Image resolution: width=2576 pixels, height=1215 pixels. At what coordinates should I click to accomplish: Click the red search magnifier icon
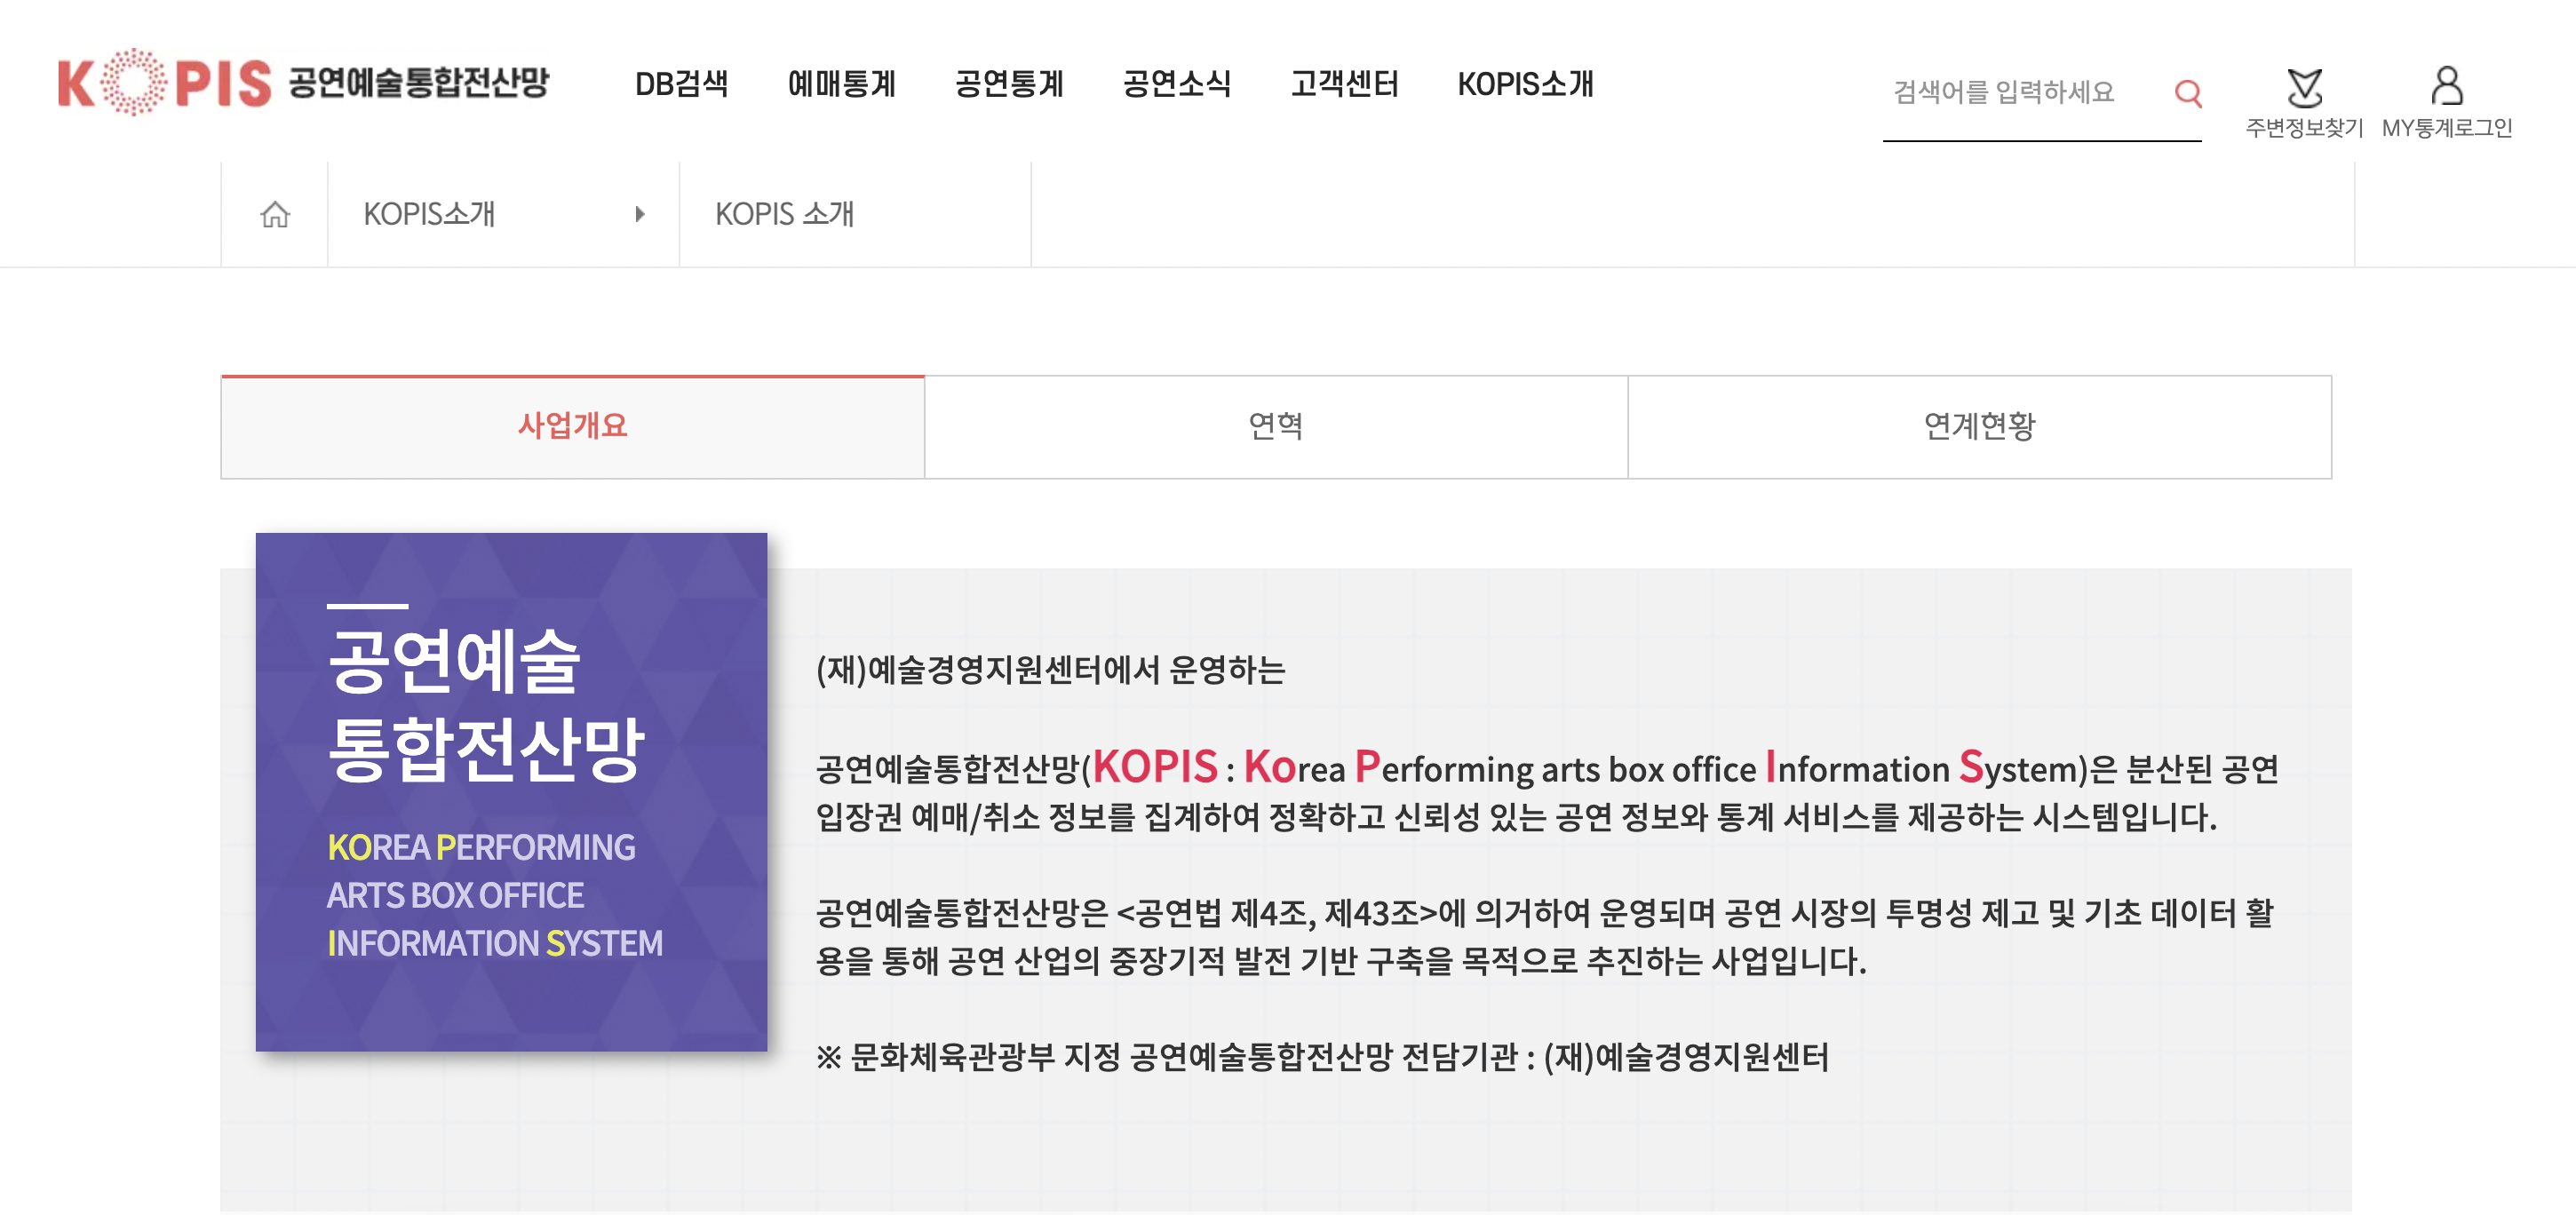[x=2187, y=93]
